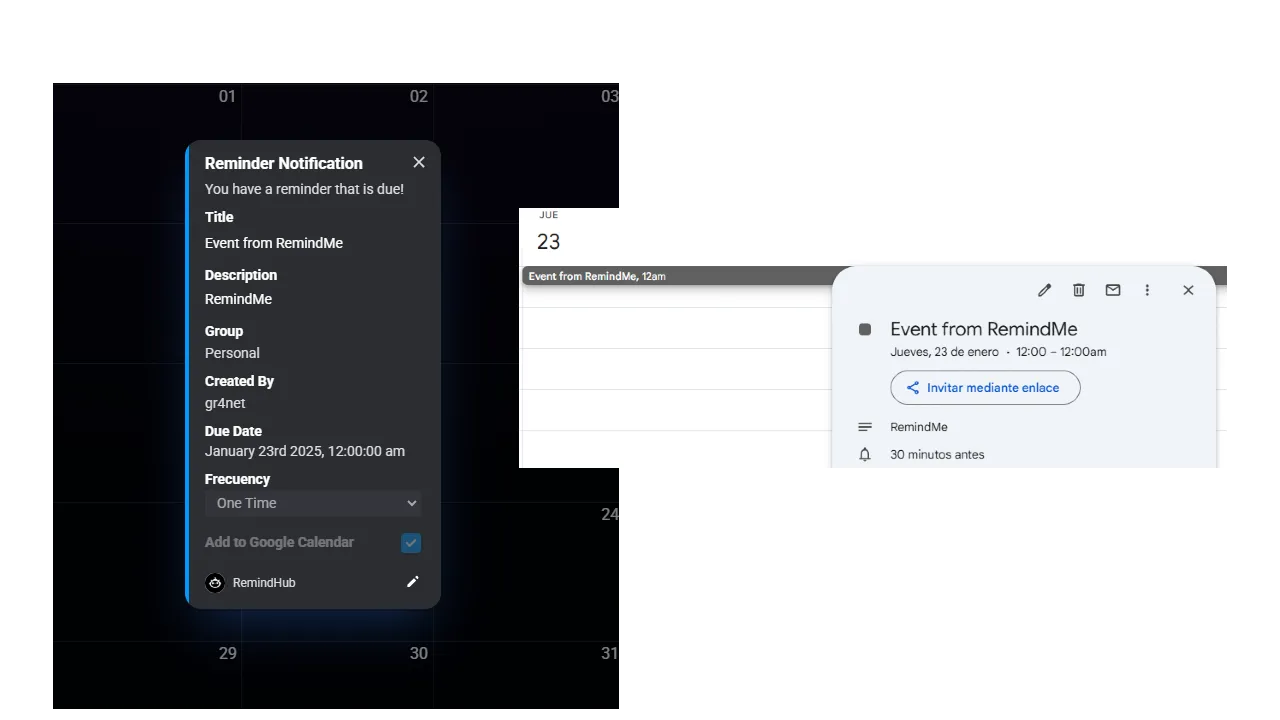Delete the event with the trash icon

(1078, 290)
